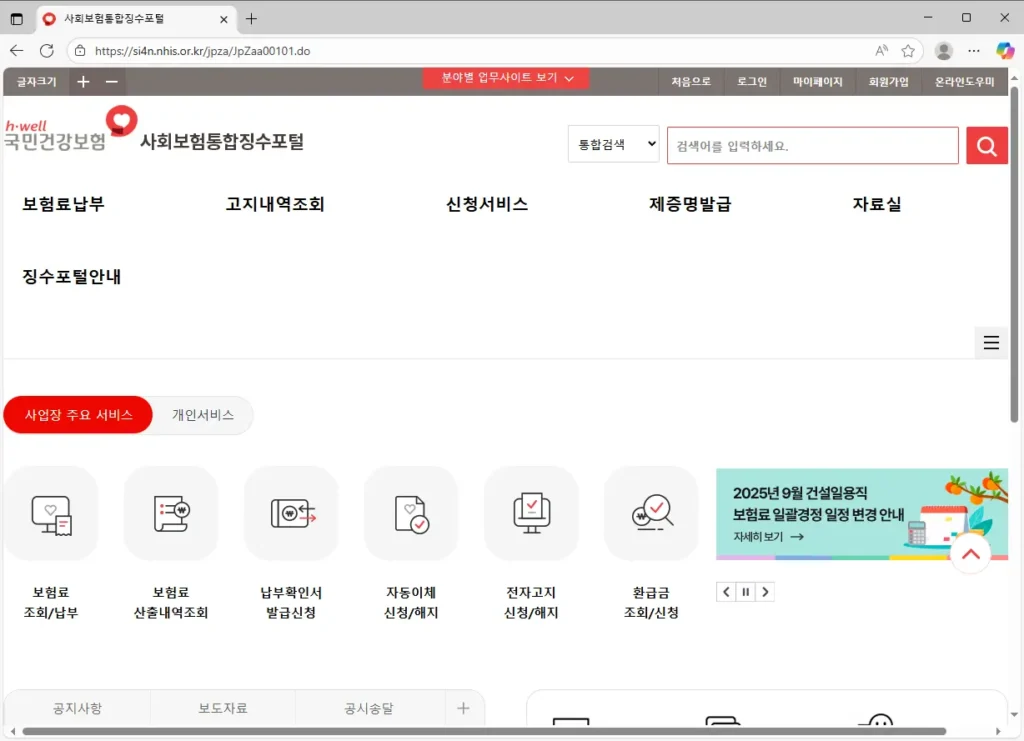Click the red search magnifier button
Image resolution: width=1024 pixels, height=741 pixels.
(986, 145)
